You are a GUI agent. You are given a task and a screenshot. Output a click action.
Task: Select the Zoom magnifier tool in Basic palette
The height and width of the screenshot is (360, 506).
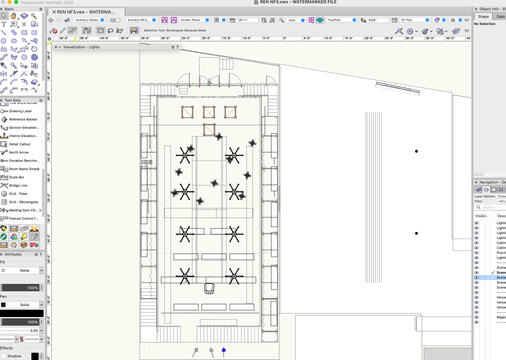pyautogui.click(x=34, y=16)
